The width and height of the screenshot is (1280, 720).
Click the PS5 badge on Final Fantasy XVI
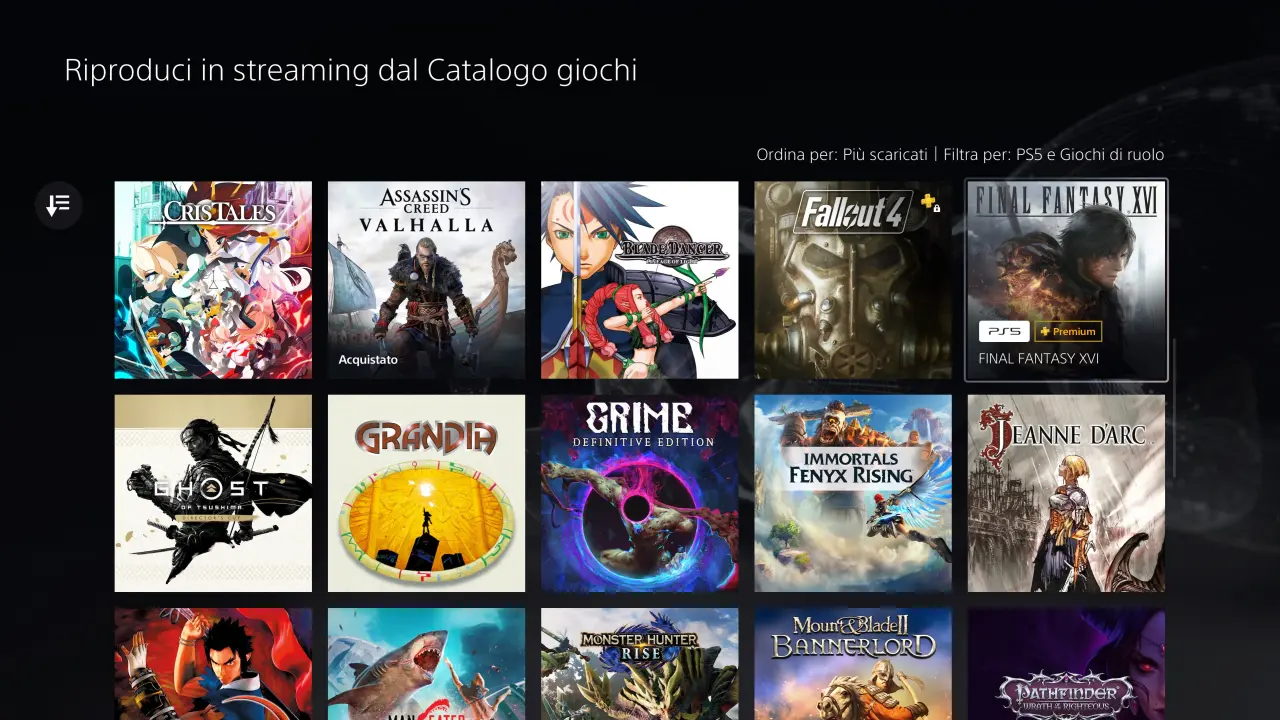[1003, 331]
